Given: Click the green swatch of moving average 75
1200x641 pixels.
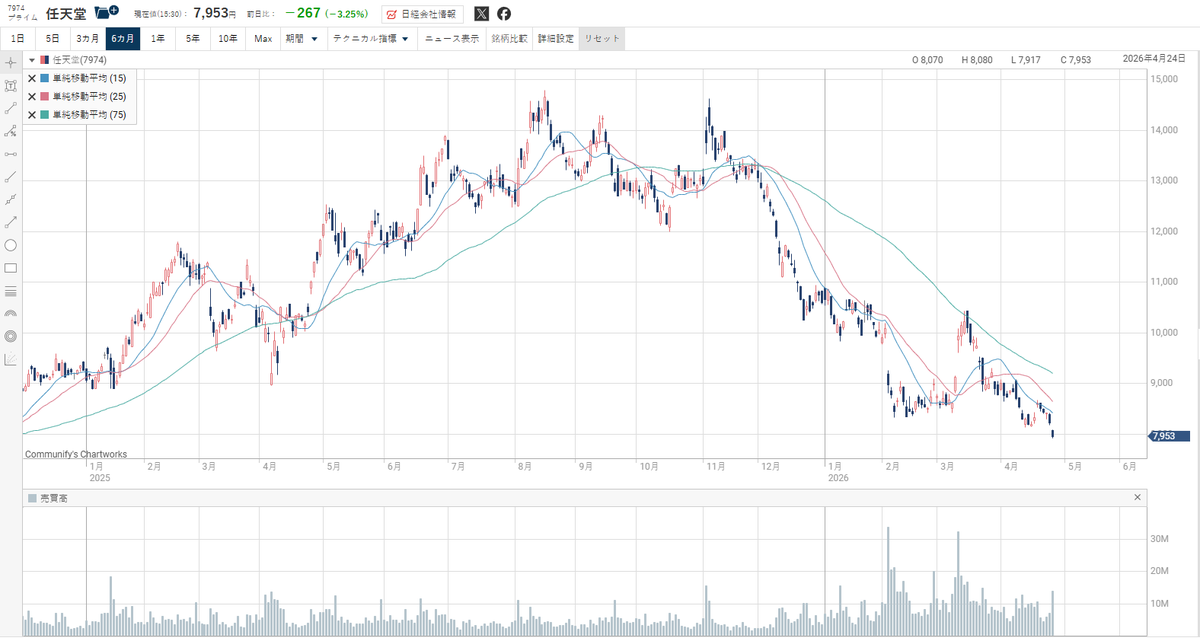Looking at the screenshot, I should pos(45,115).
